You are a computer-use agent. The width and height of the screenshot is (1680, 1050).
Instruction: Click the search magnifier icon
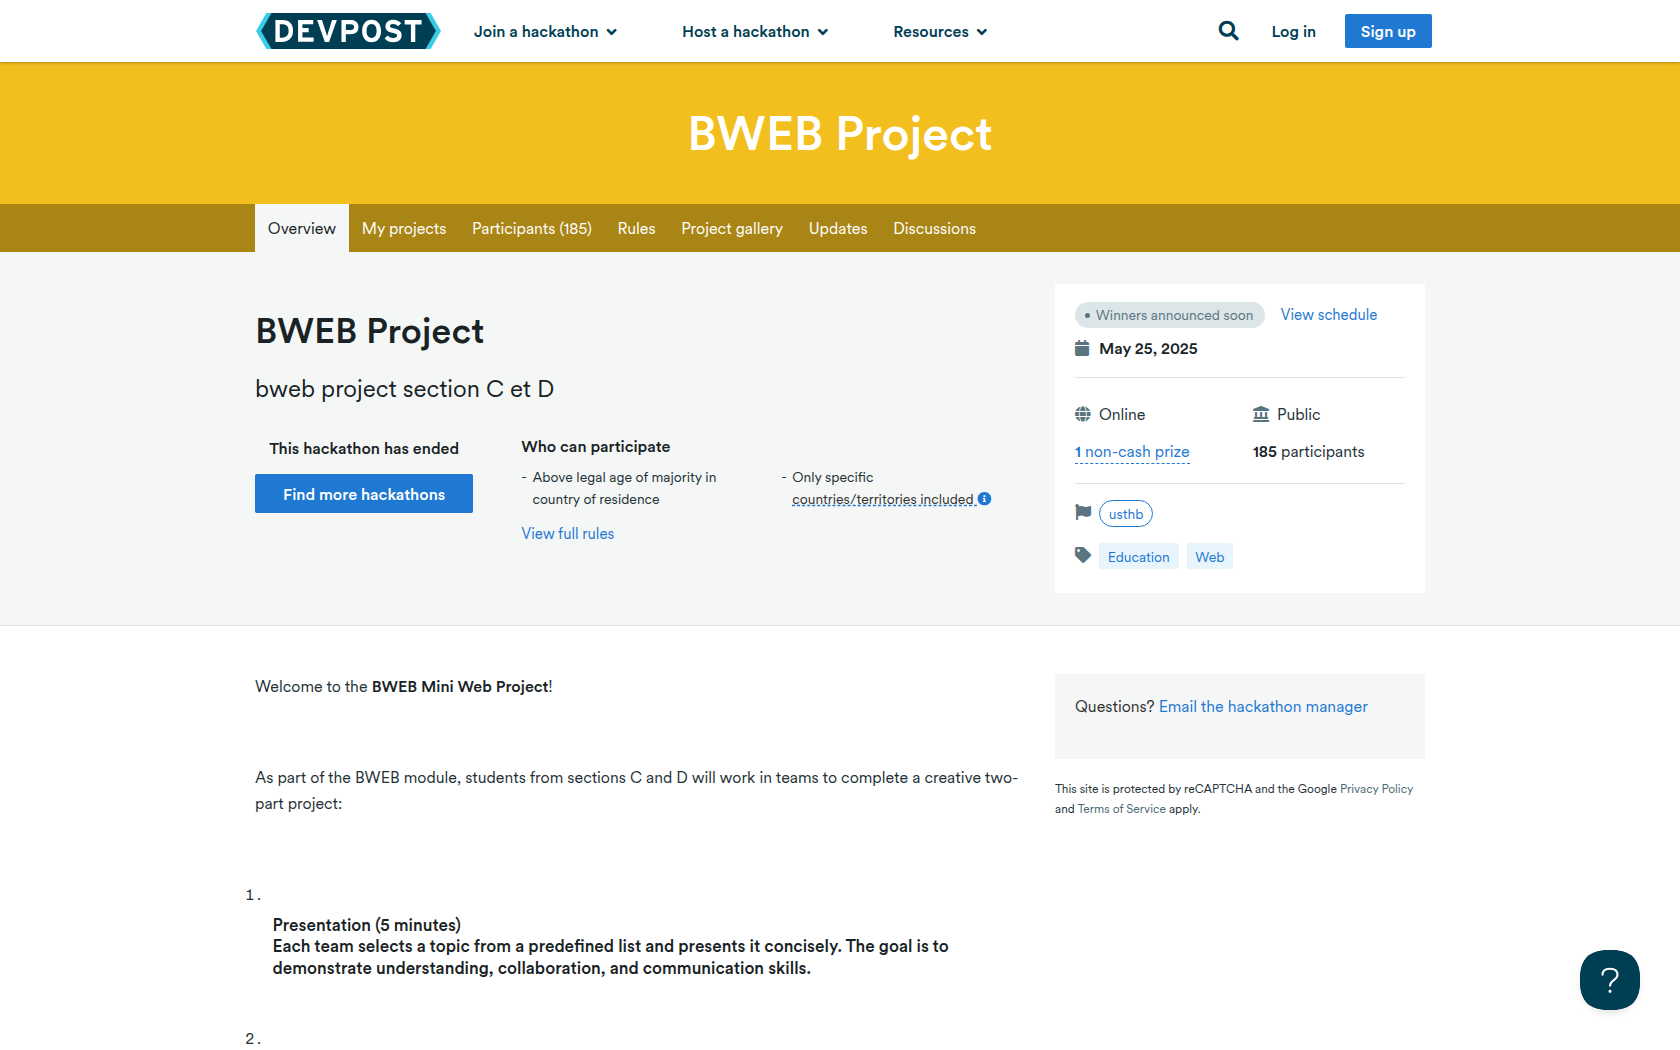1228,31
